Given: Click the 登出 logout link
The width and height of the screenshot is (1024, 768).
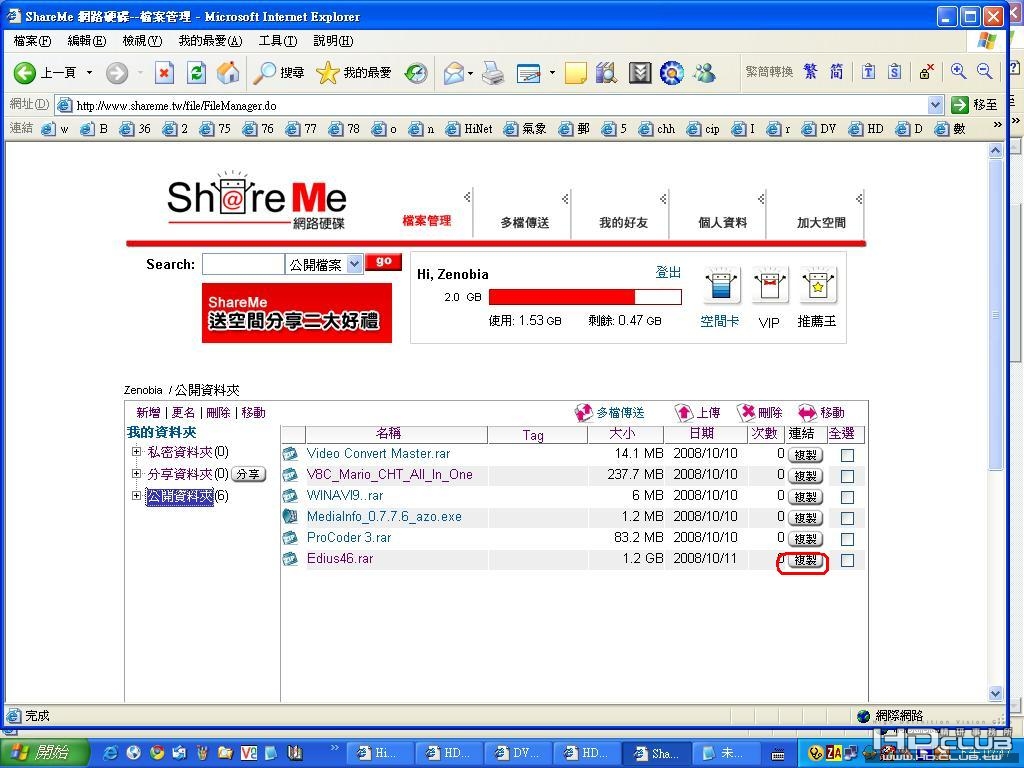Looking at the screenshot, I should click(x=668, y=272).
